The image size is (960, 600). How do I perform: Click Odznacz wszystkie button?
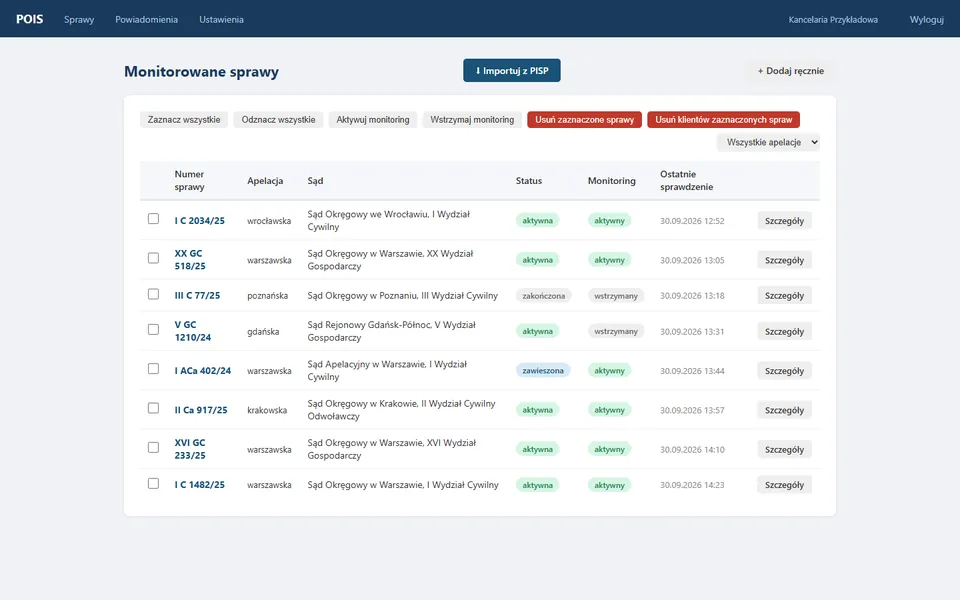pos(278,119)
